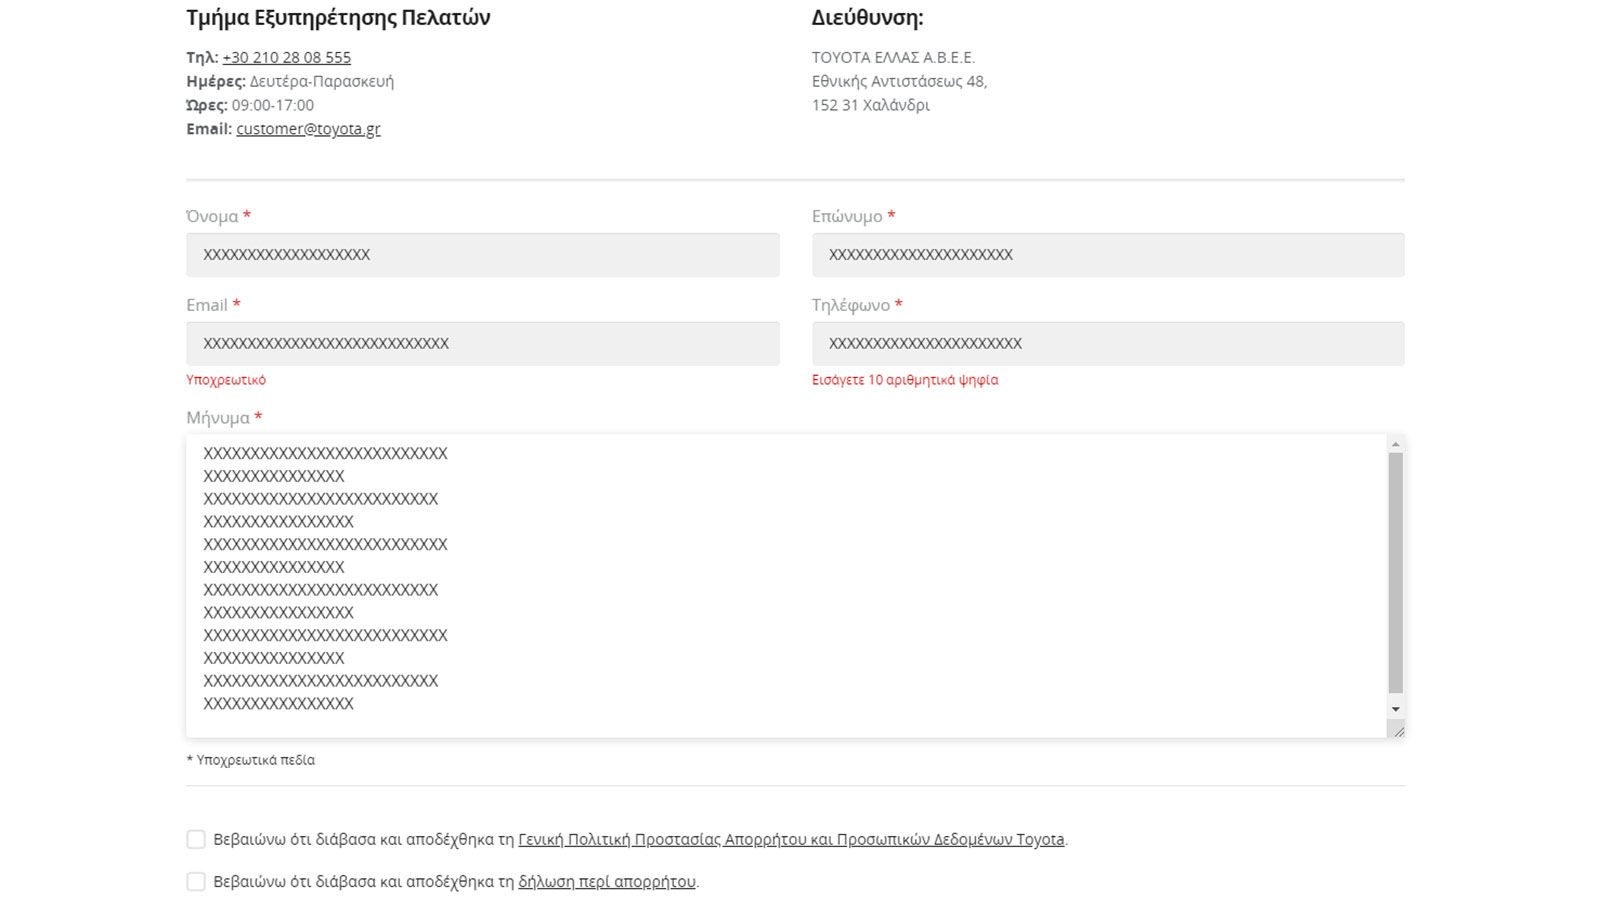1600x900 pixels.
Task: Click the Email field label above input
Action: click(207, 305)
